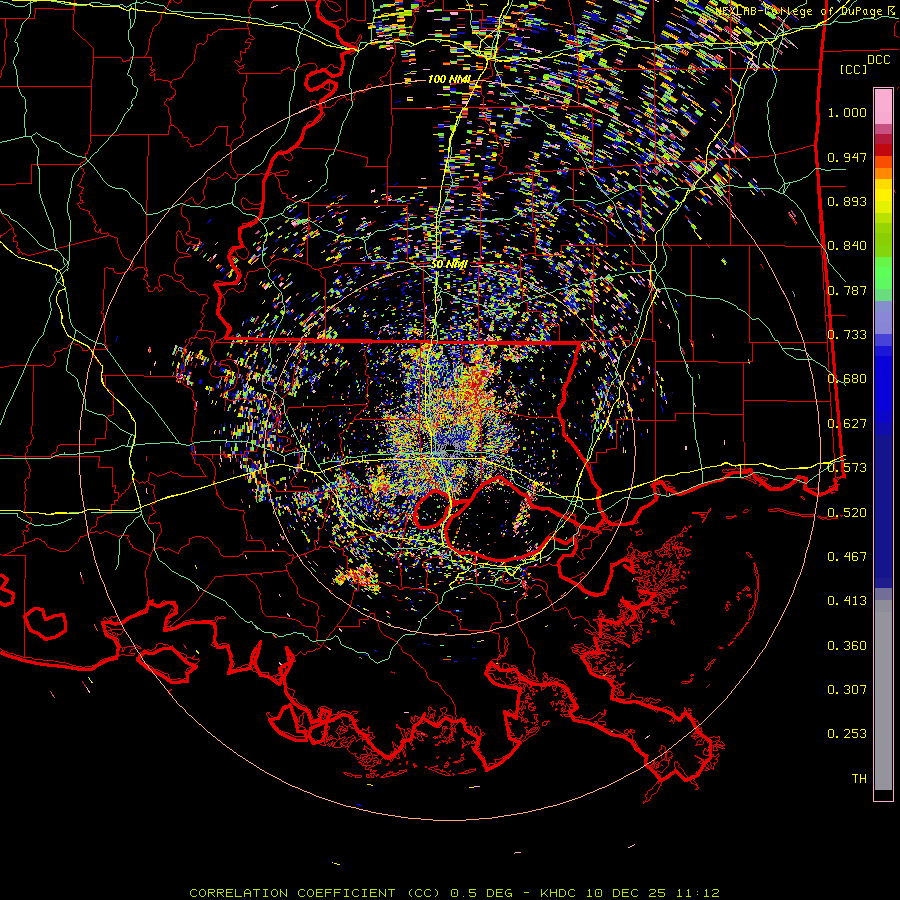Pick the pink top segment of color bar
The image size is (900, 900).
[x=883, y=107]
